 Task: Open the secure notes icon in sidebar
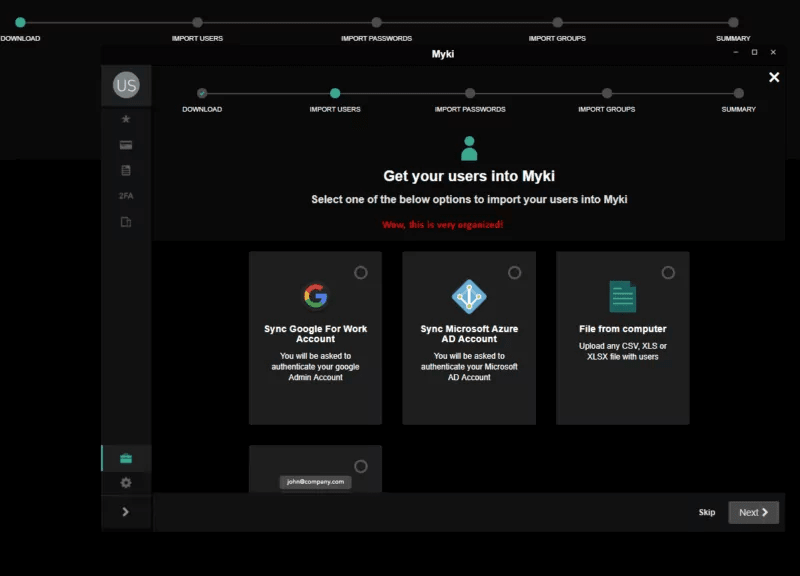(126, 170)
